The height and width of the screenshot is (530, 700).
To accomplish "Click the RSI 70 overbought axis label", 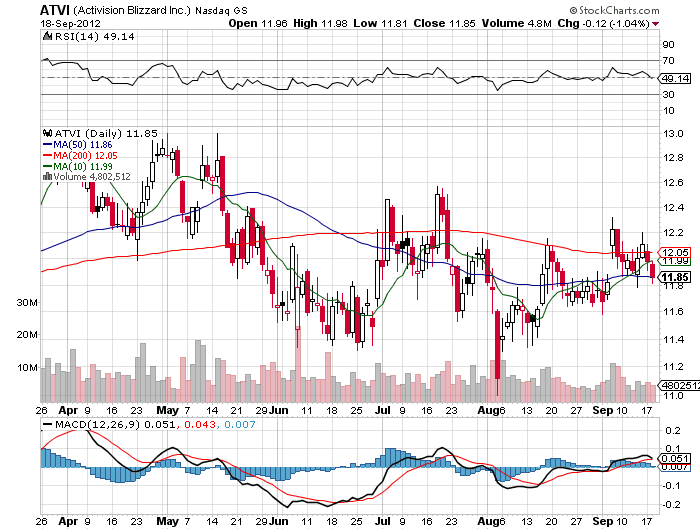I will coord(669,61).
